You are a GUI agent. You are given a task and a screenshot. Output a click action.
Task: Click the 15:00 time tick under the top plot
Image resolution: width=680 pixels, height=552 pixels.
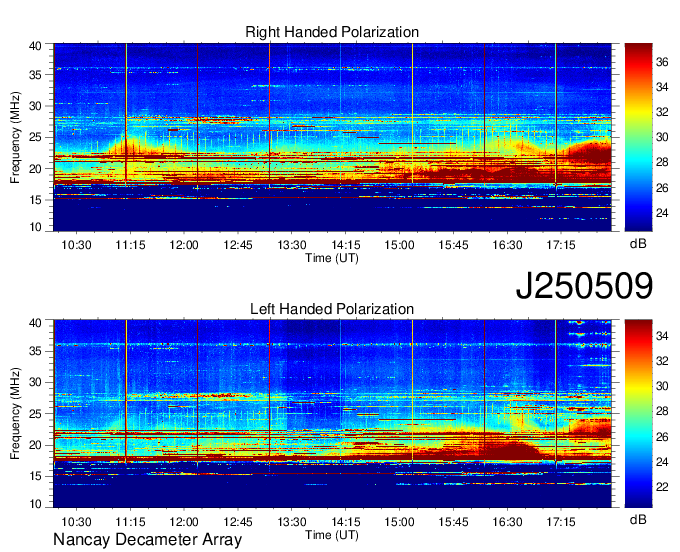[x=399, y=245]
